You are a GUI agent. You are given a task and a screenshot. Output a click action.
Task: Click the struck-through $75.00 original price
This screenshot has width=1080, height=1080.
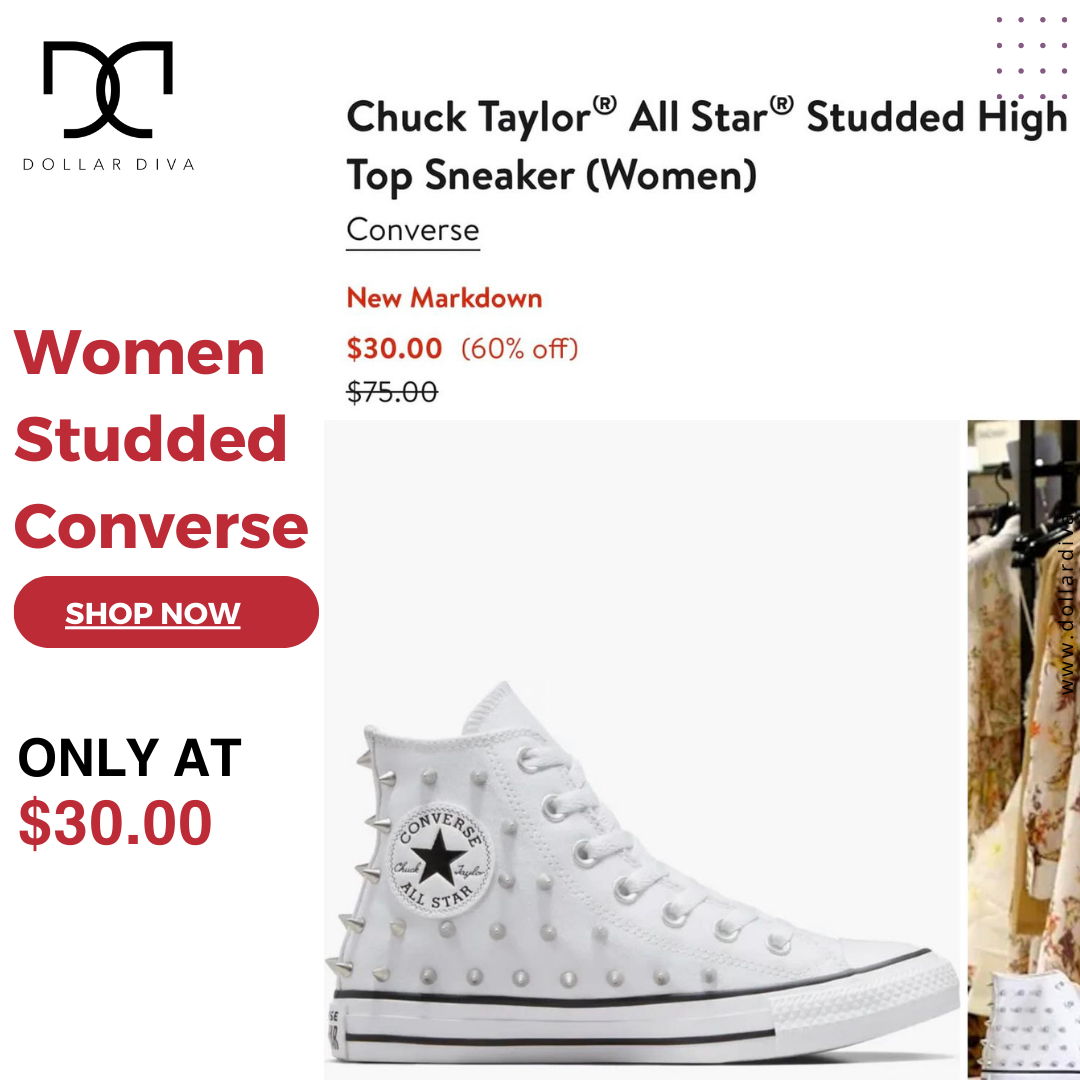(392, 393)
